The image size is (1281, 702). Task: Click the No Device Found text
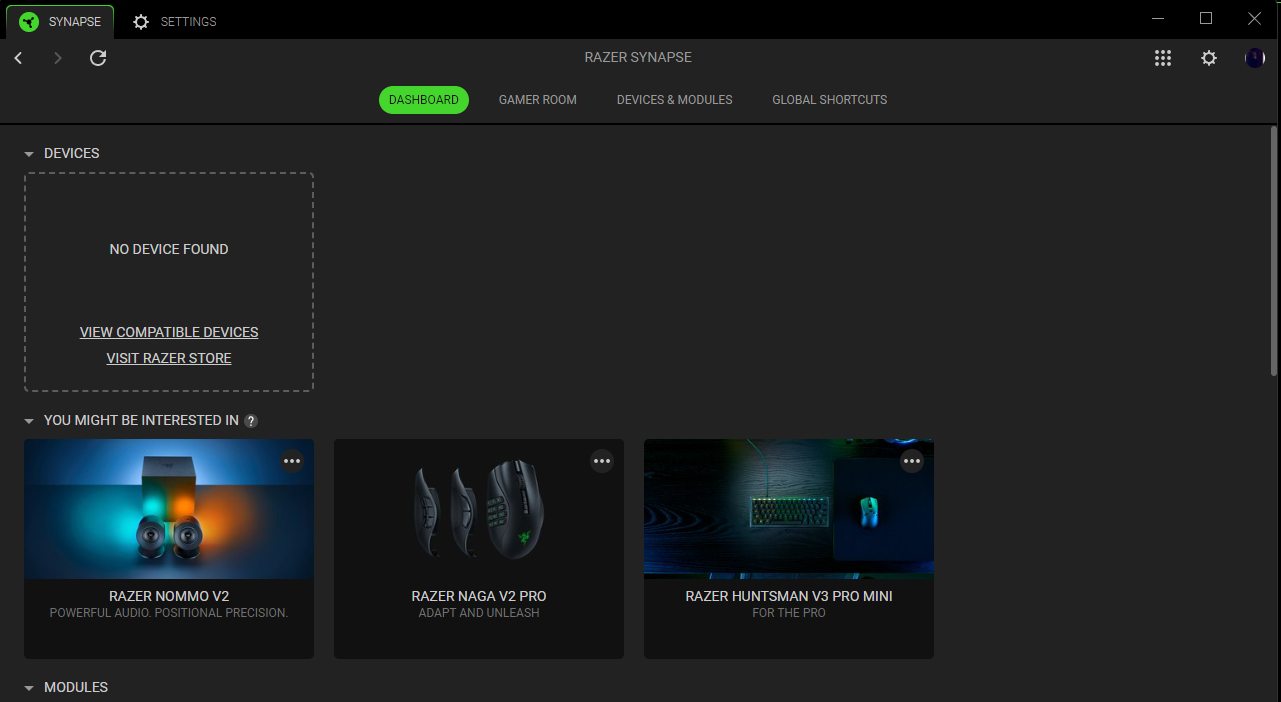coord(169,249)
